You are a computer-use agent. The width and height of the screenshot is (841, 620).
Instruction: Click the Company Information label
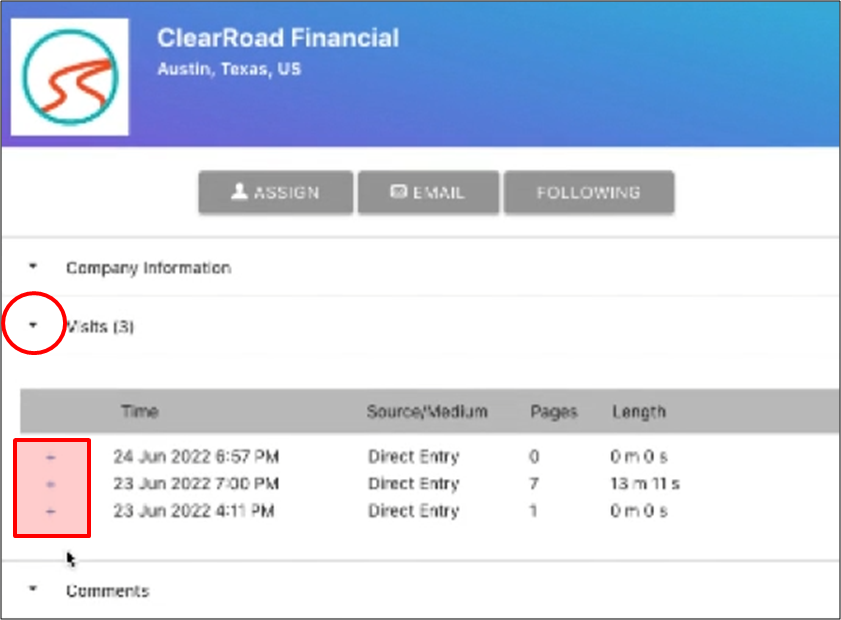click(x=148, y=268)
